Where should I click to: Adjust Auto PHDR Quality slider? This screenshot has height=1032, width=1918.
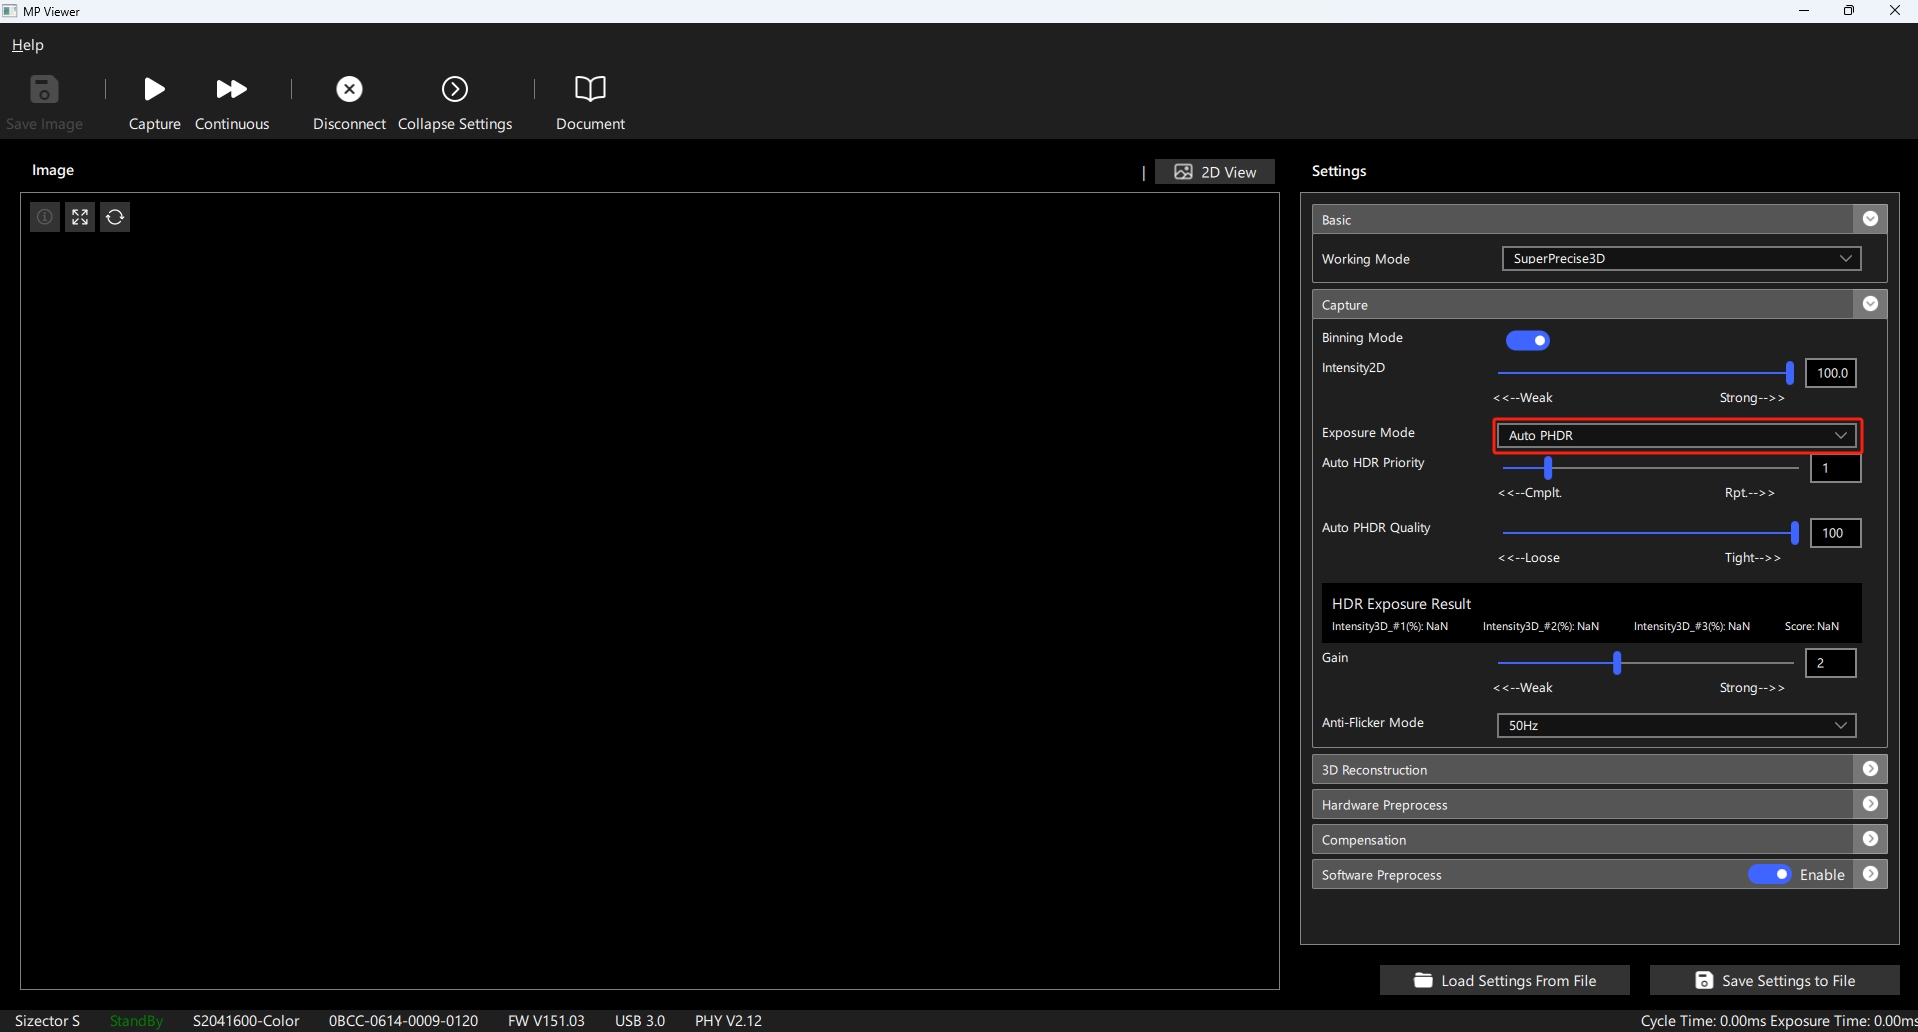[x=1795, y=533]
